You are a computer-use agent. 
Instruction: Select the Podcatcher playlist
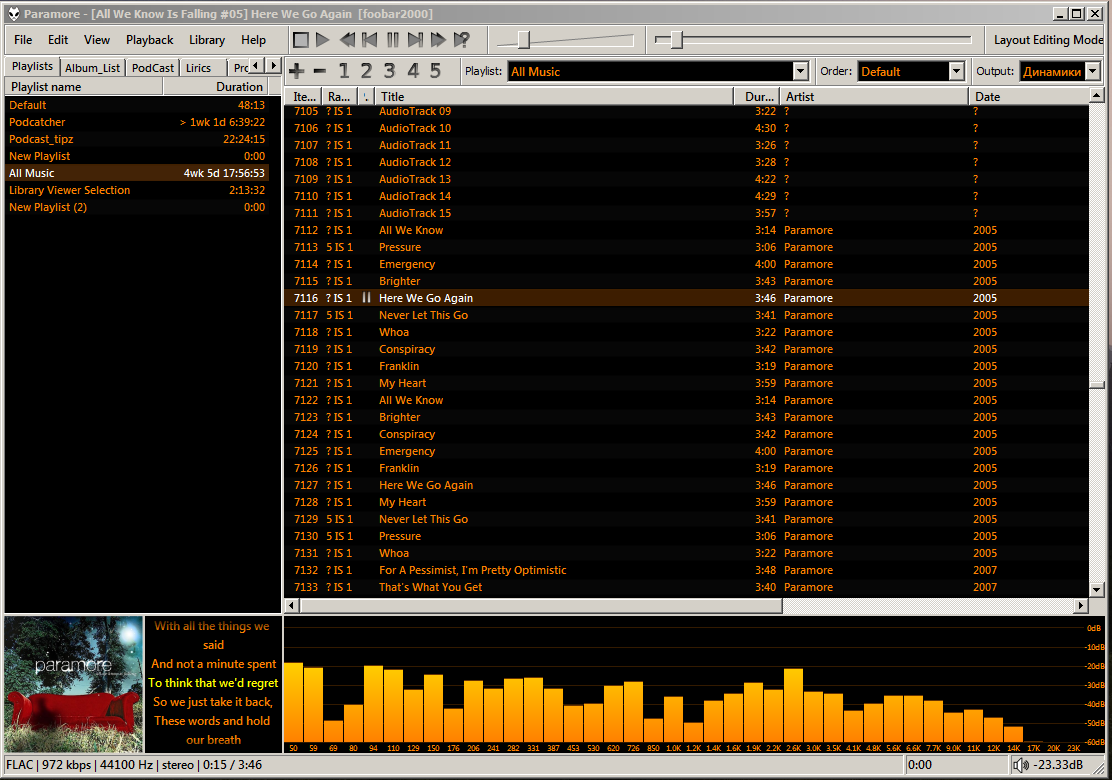coord(137,122)
